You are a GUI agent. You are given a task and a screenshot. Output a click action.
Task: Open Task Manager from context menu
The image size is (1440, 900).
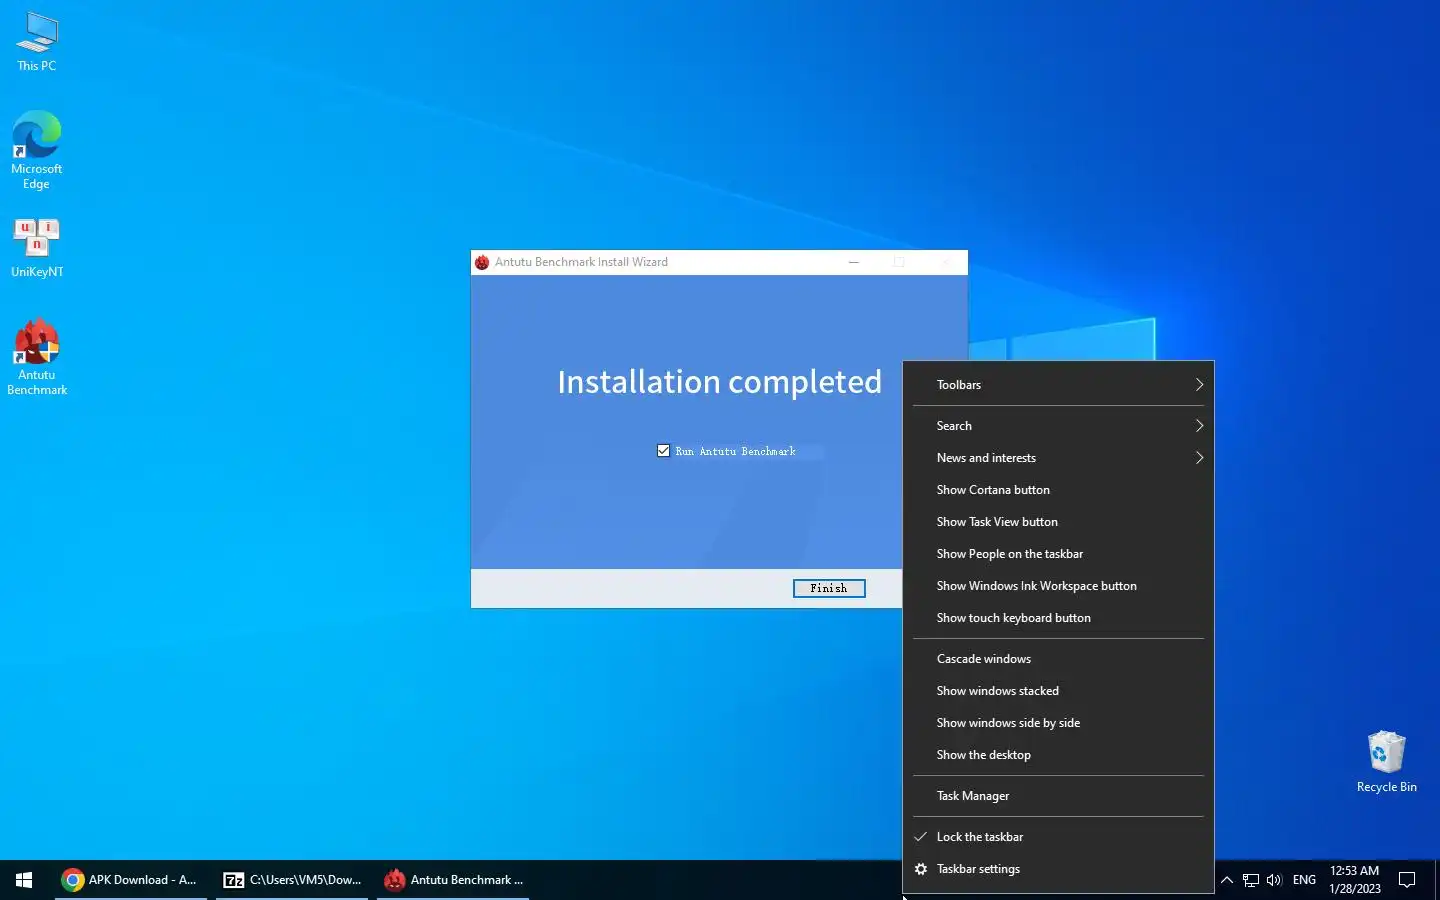click(x=1058, y=796)
